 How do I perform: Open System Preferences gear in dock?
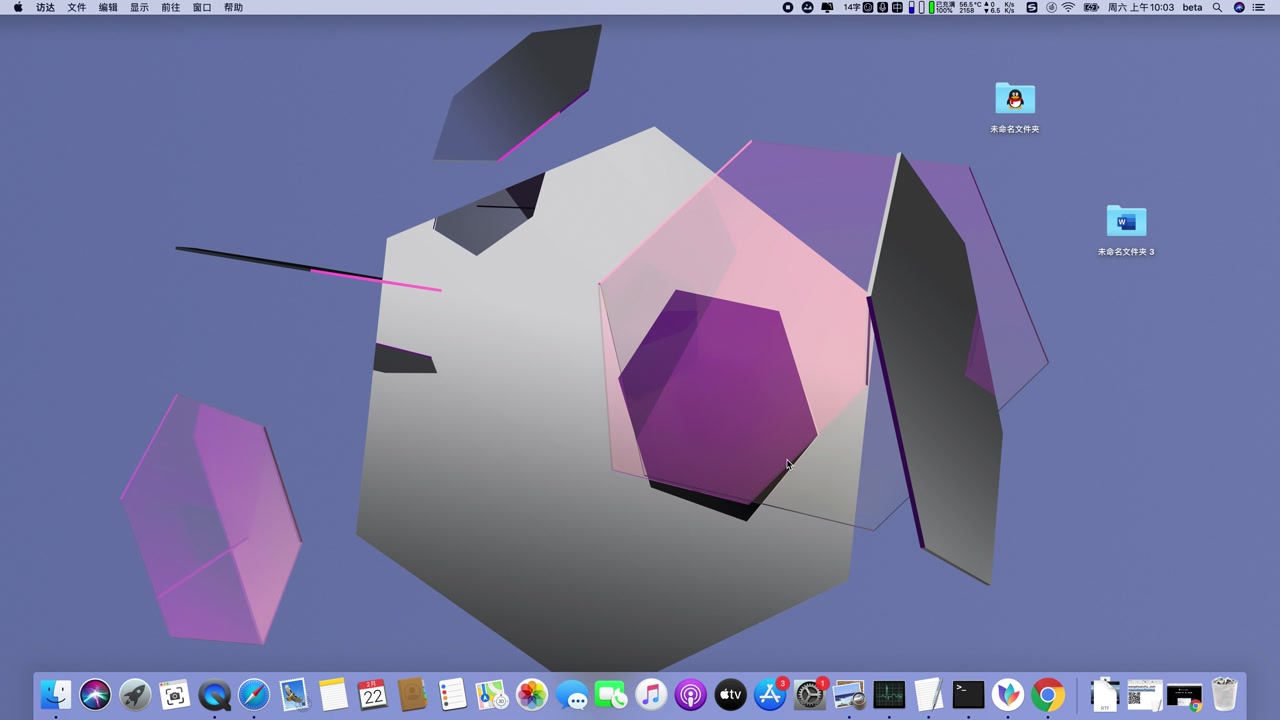tap(810, 694)
